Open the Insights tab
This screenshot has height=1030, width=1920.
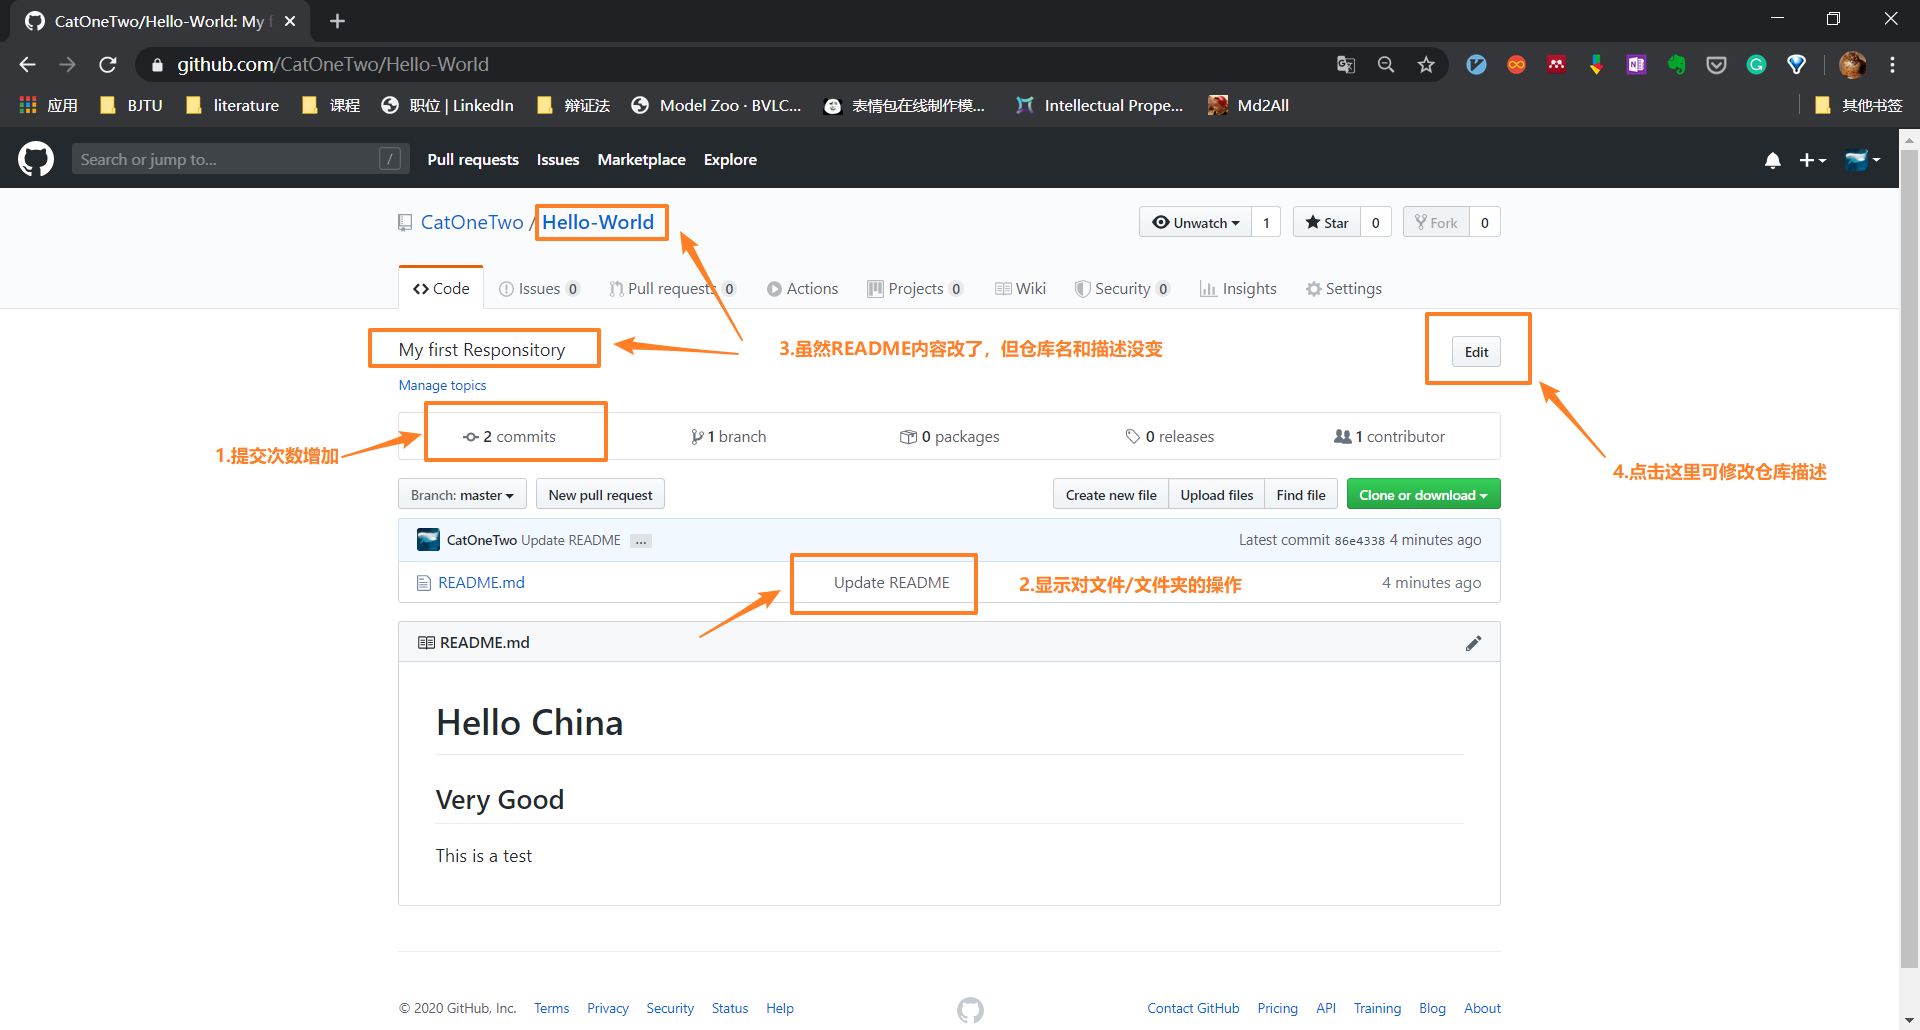(1238, 288)
